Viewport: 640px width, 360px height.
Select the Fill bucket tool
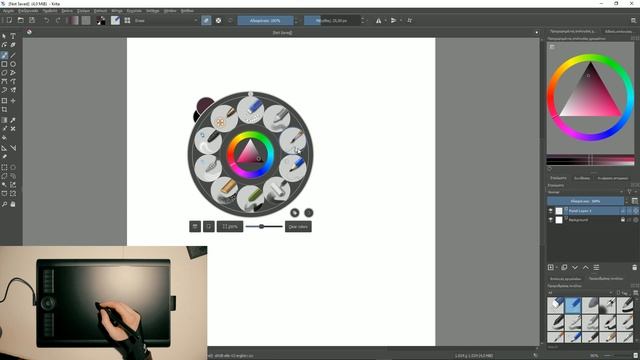click(4, 138)
